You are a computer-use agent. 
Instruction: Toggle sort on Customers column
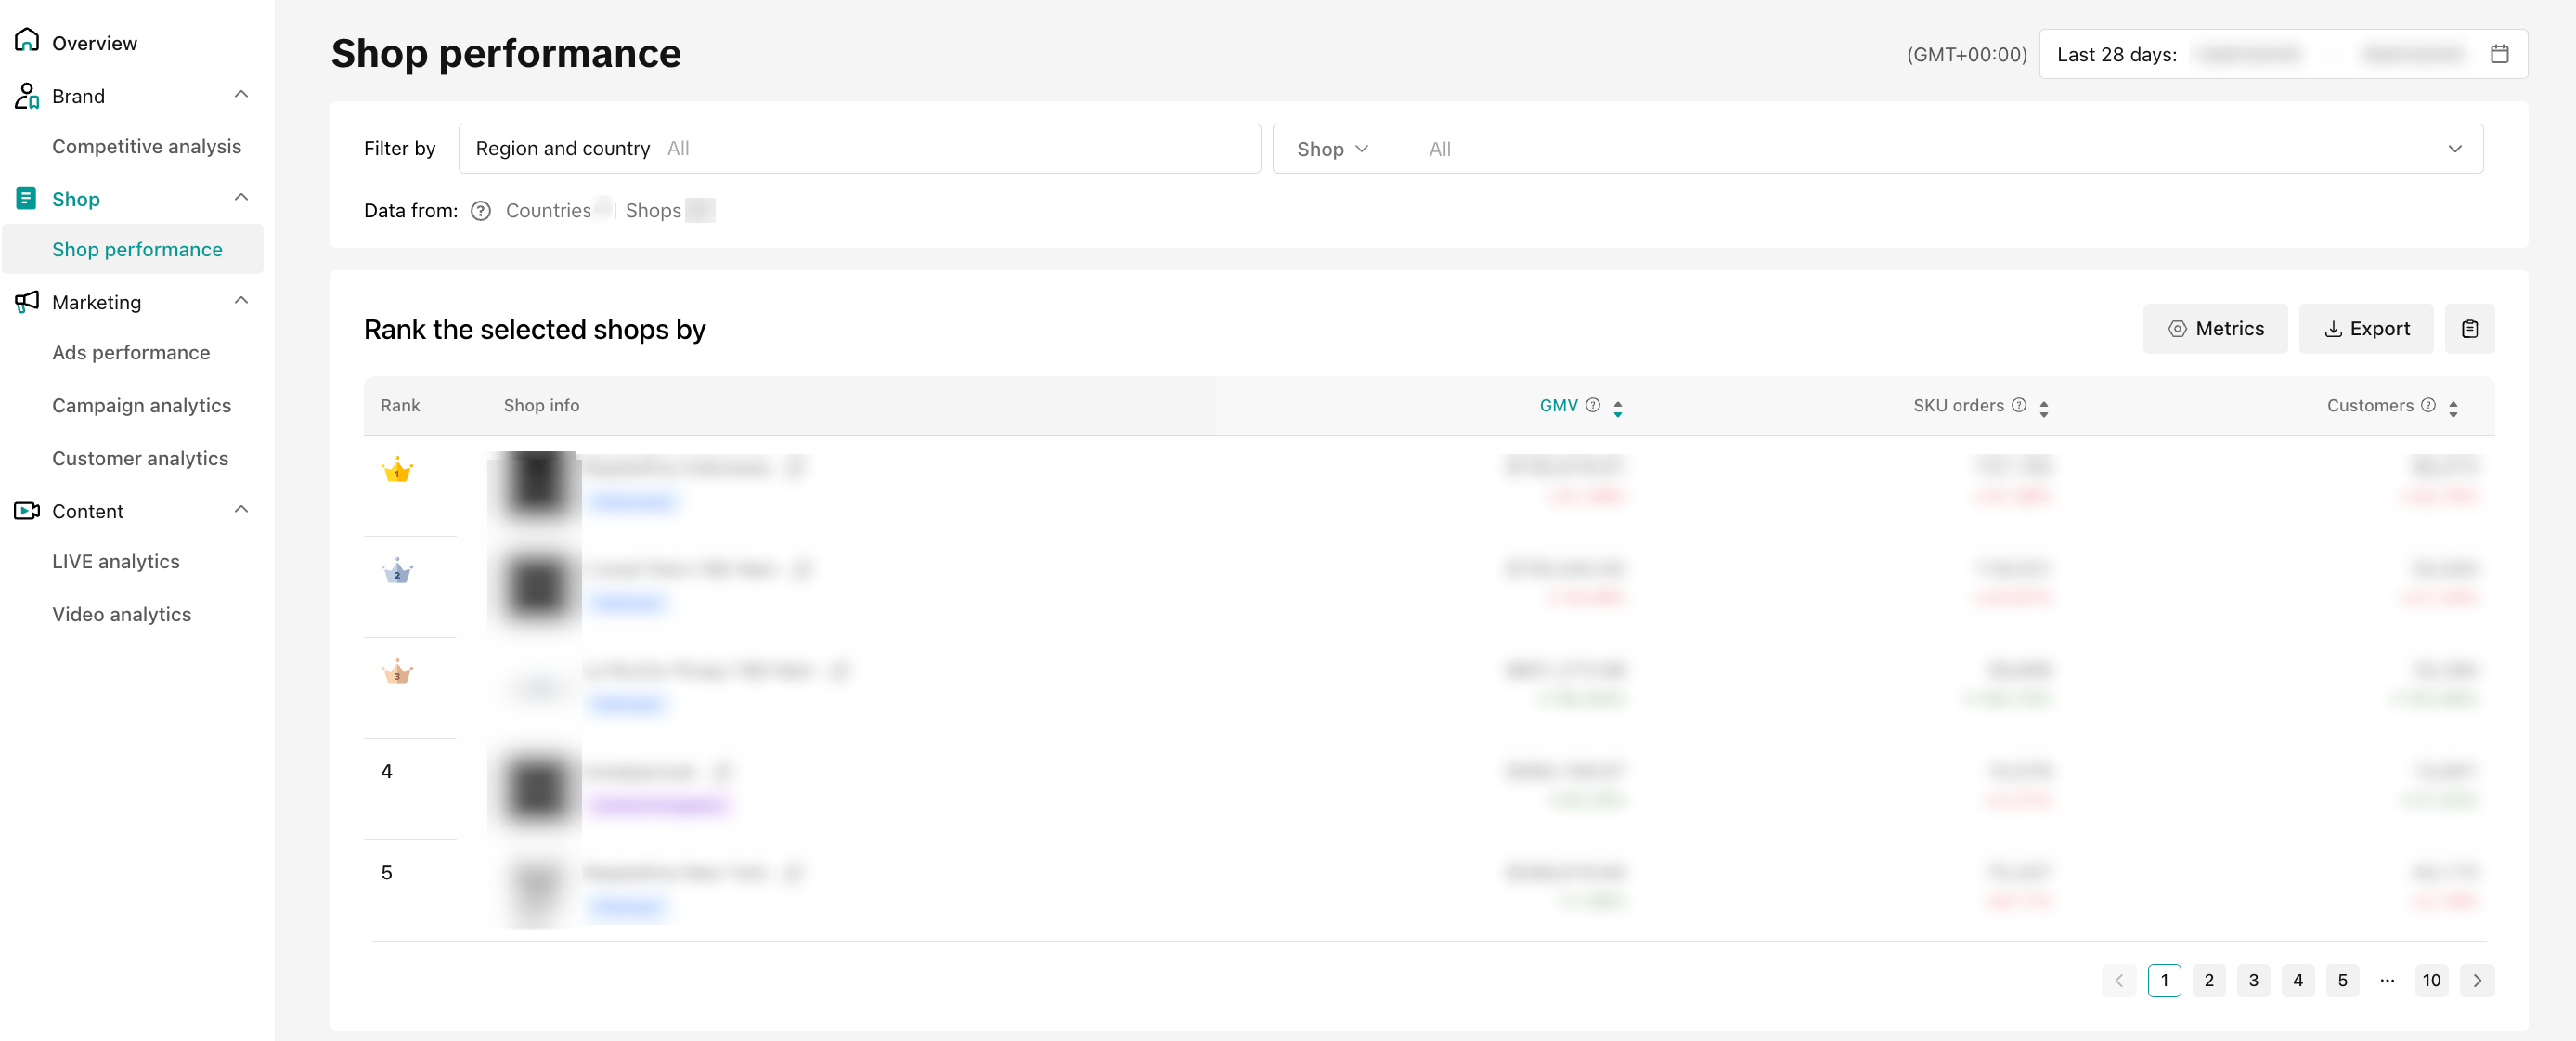pos(2452,407)
